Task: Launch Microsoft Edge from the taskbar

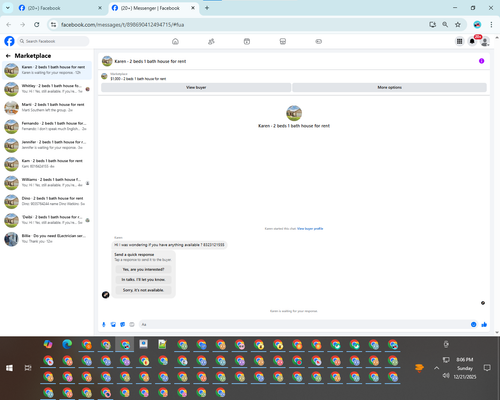Action: [x=67, y=344]
